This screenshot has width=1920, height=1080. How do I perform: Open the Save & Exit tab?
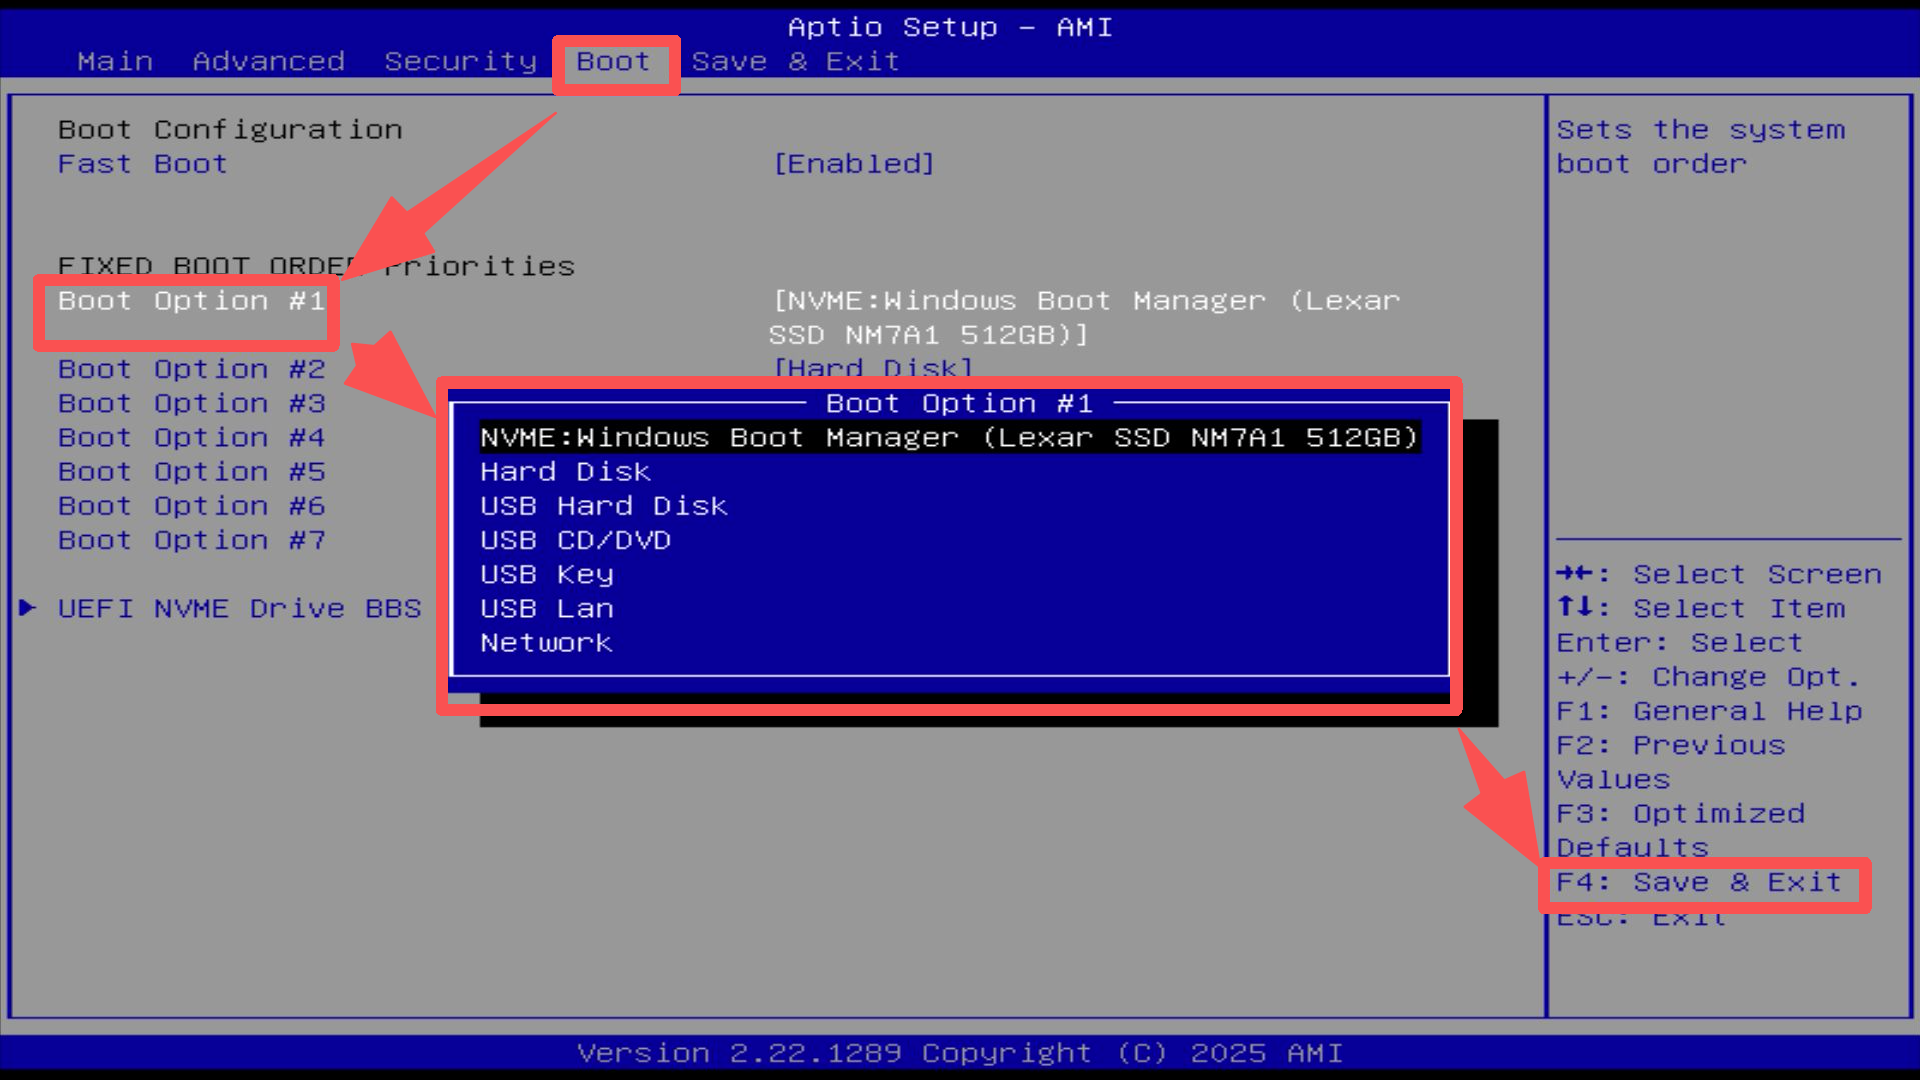pyautogui.click(x=795, y=61)
